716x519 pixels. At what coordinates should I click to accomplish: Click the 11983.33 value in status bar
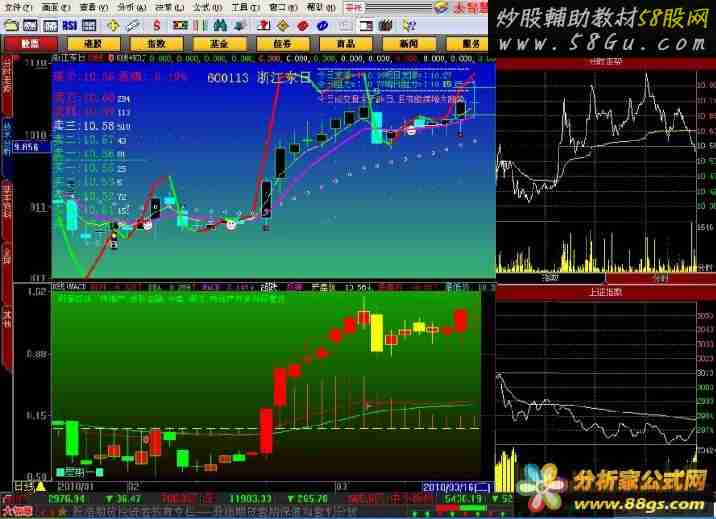coord(250,499)
